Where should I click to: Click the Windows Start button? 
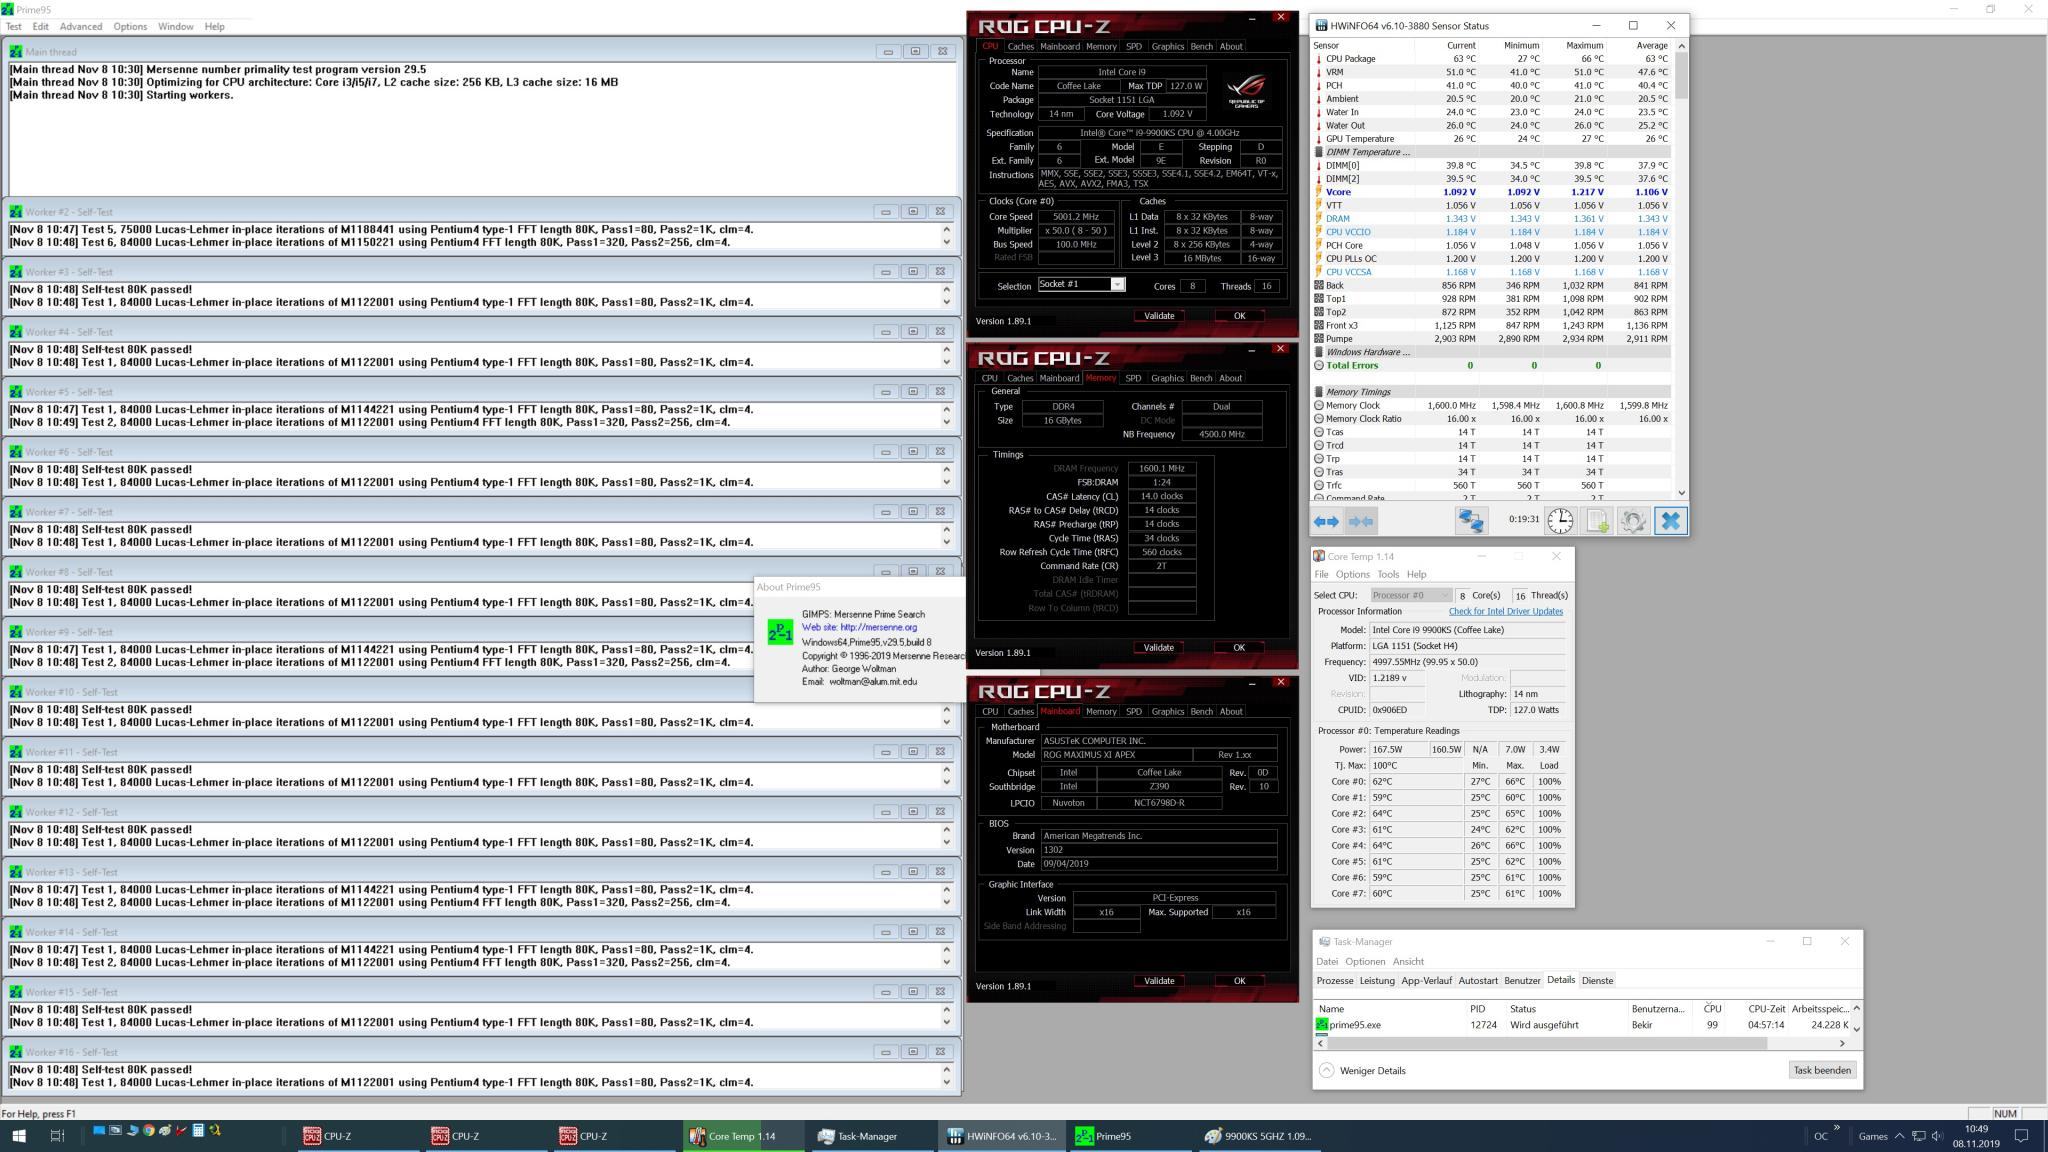coord(18,1136)
